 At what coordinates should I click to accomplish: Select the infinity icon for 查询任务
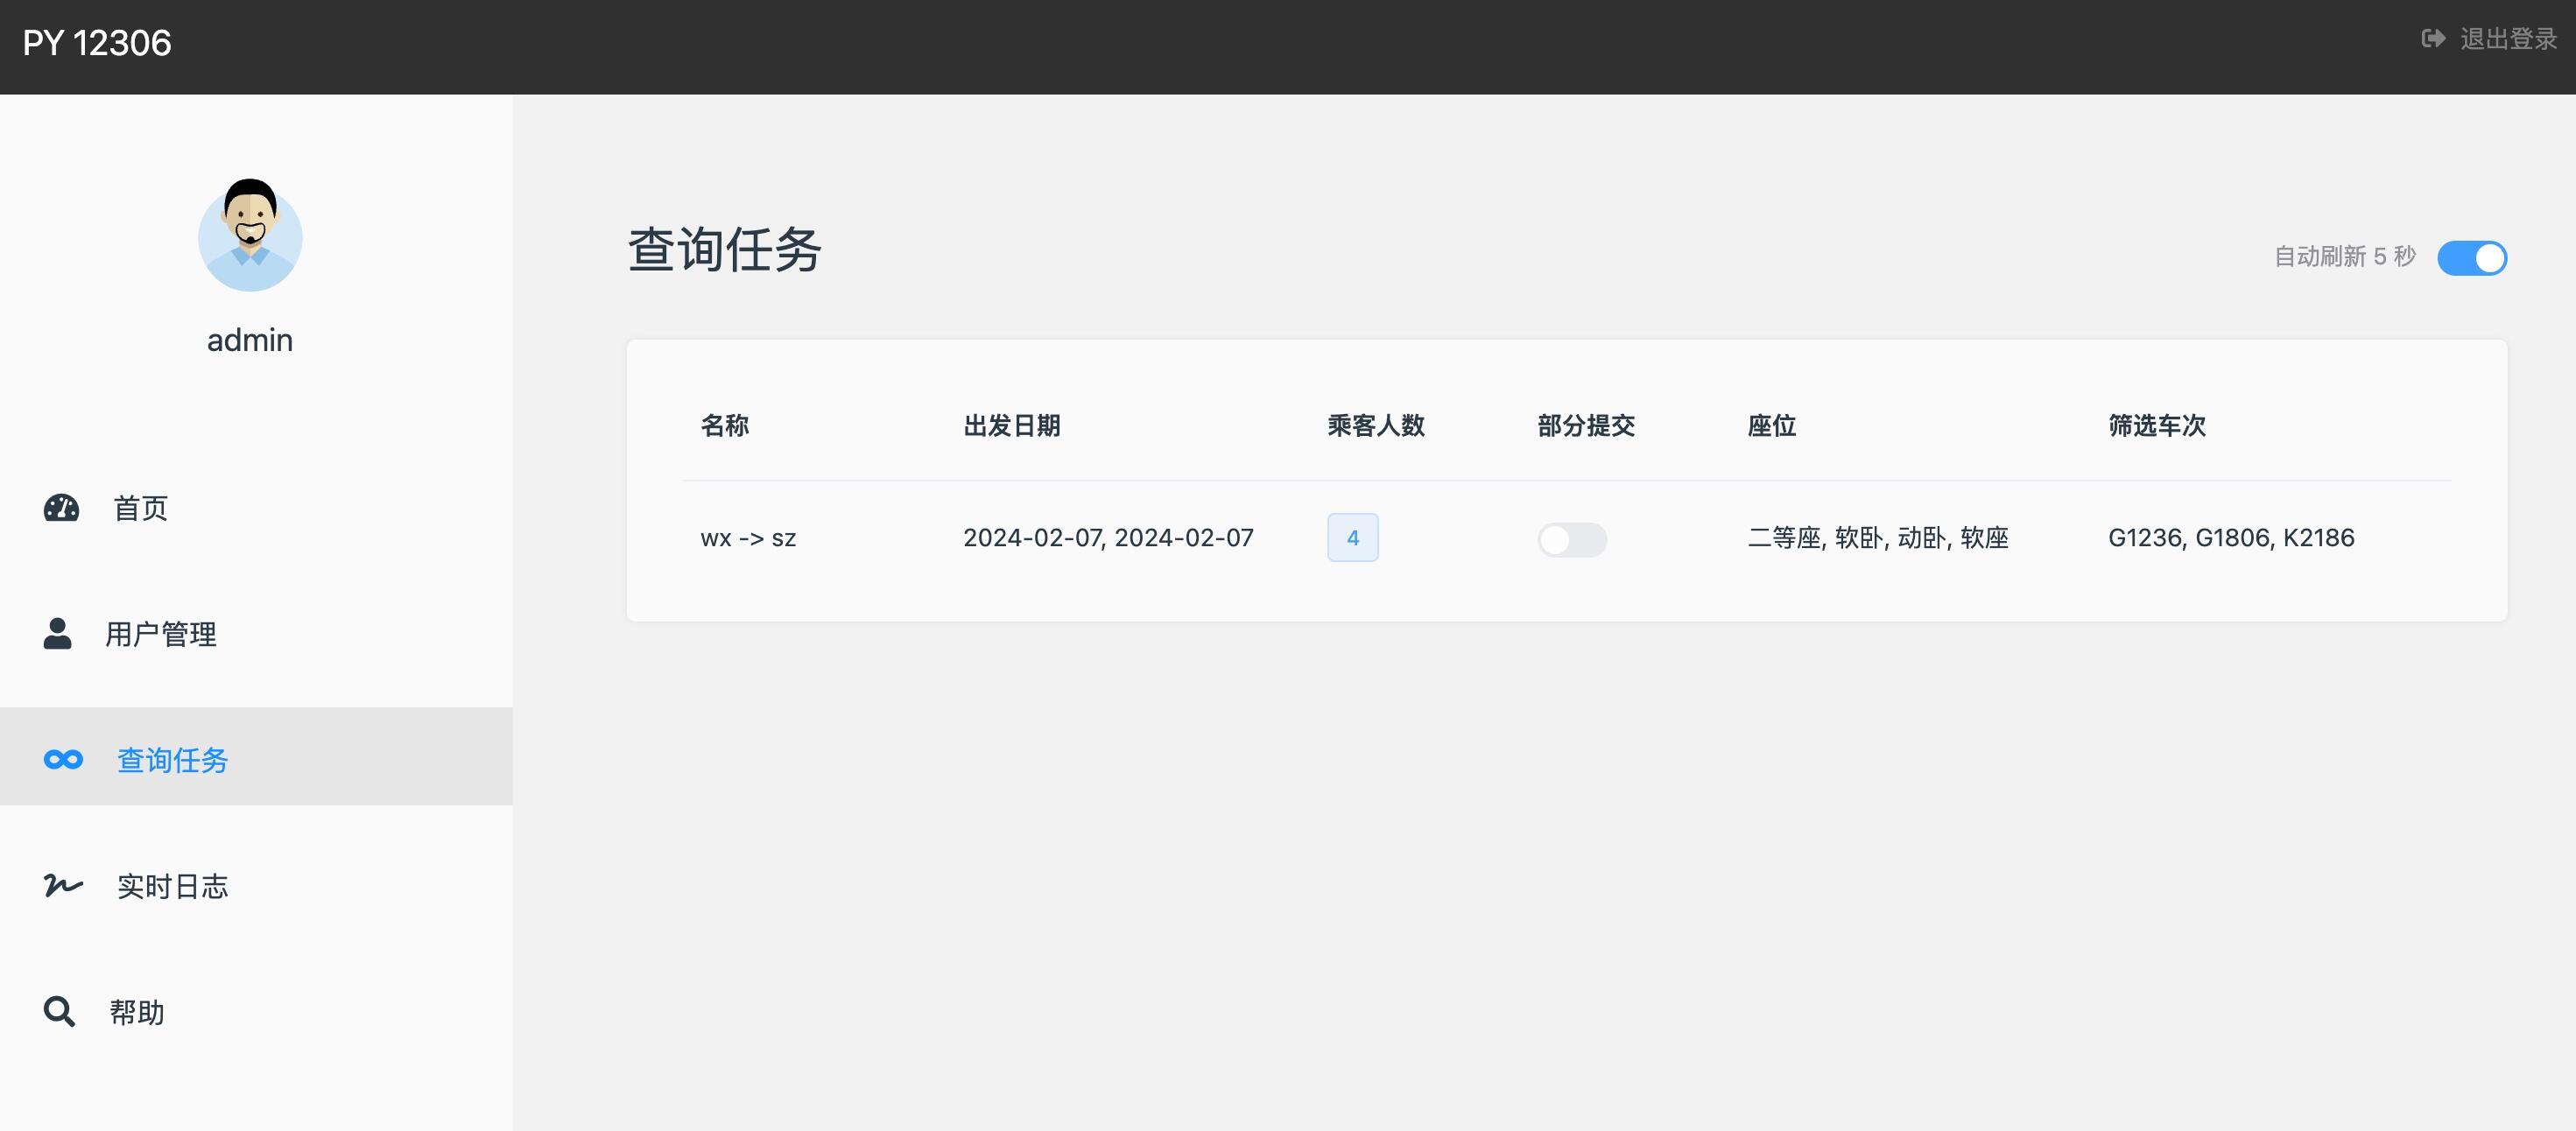click(62, 759)
